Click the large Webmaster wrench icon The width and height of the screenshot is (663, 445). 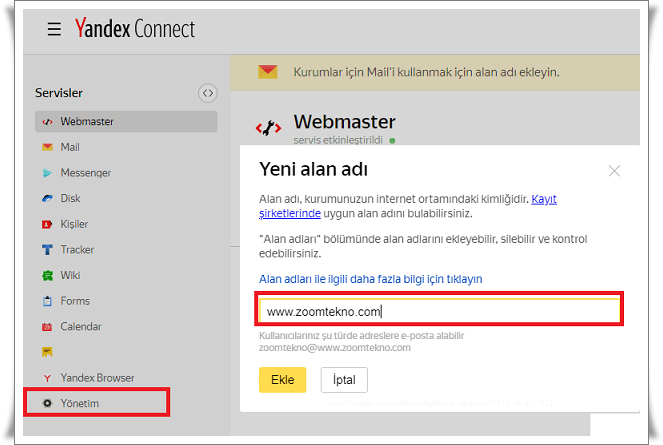click(x=268, y=128)
